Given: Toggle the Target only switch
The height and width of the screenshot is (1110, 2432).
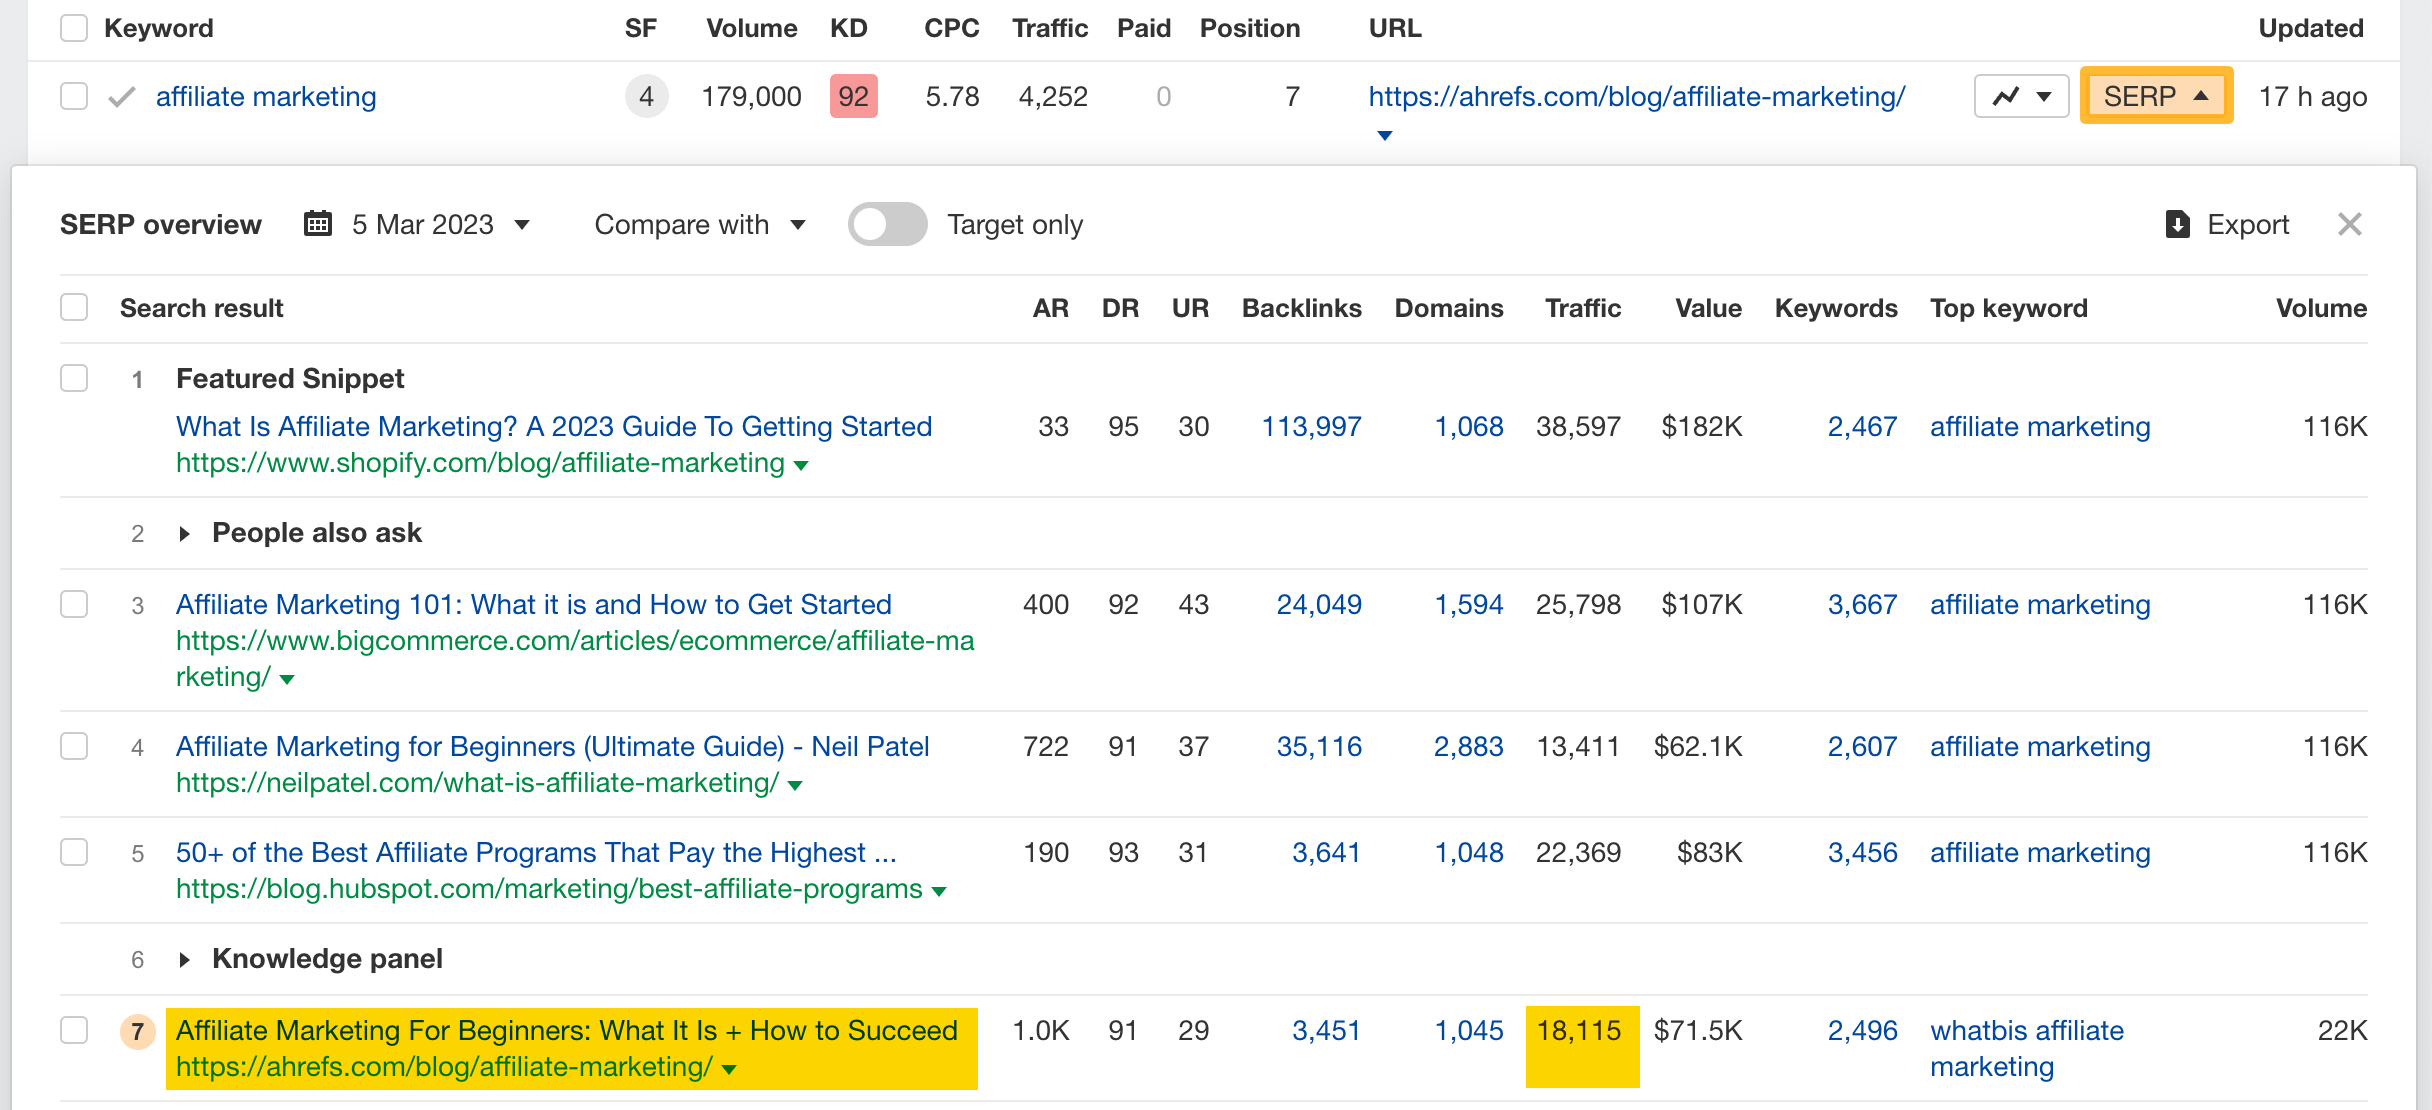Looking at the screenshot, I should 887,224.
